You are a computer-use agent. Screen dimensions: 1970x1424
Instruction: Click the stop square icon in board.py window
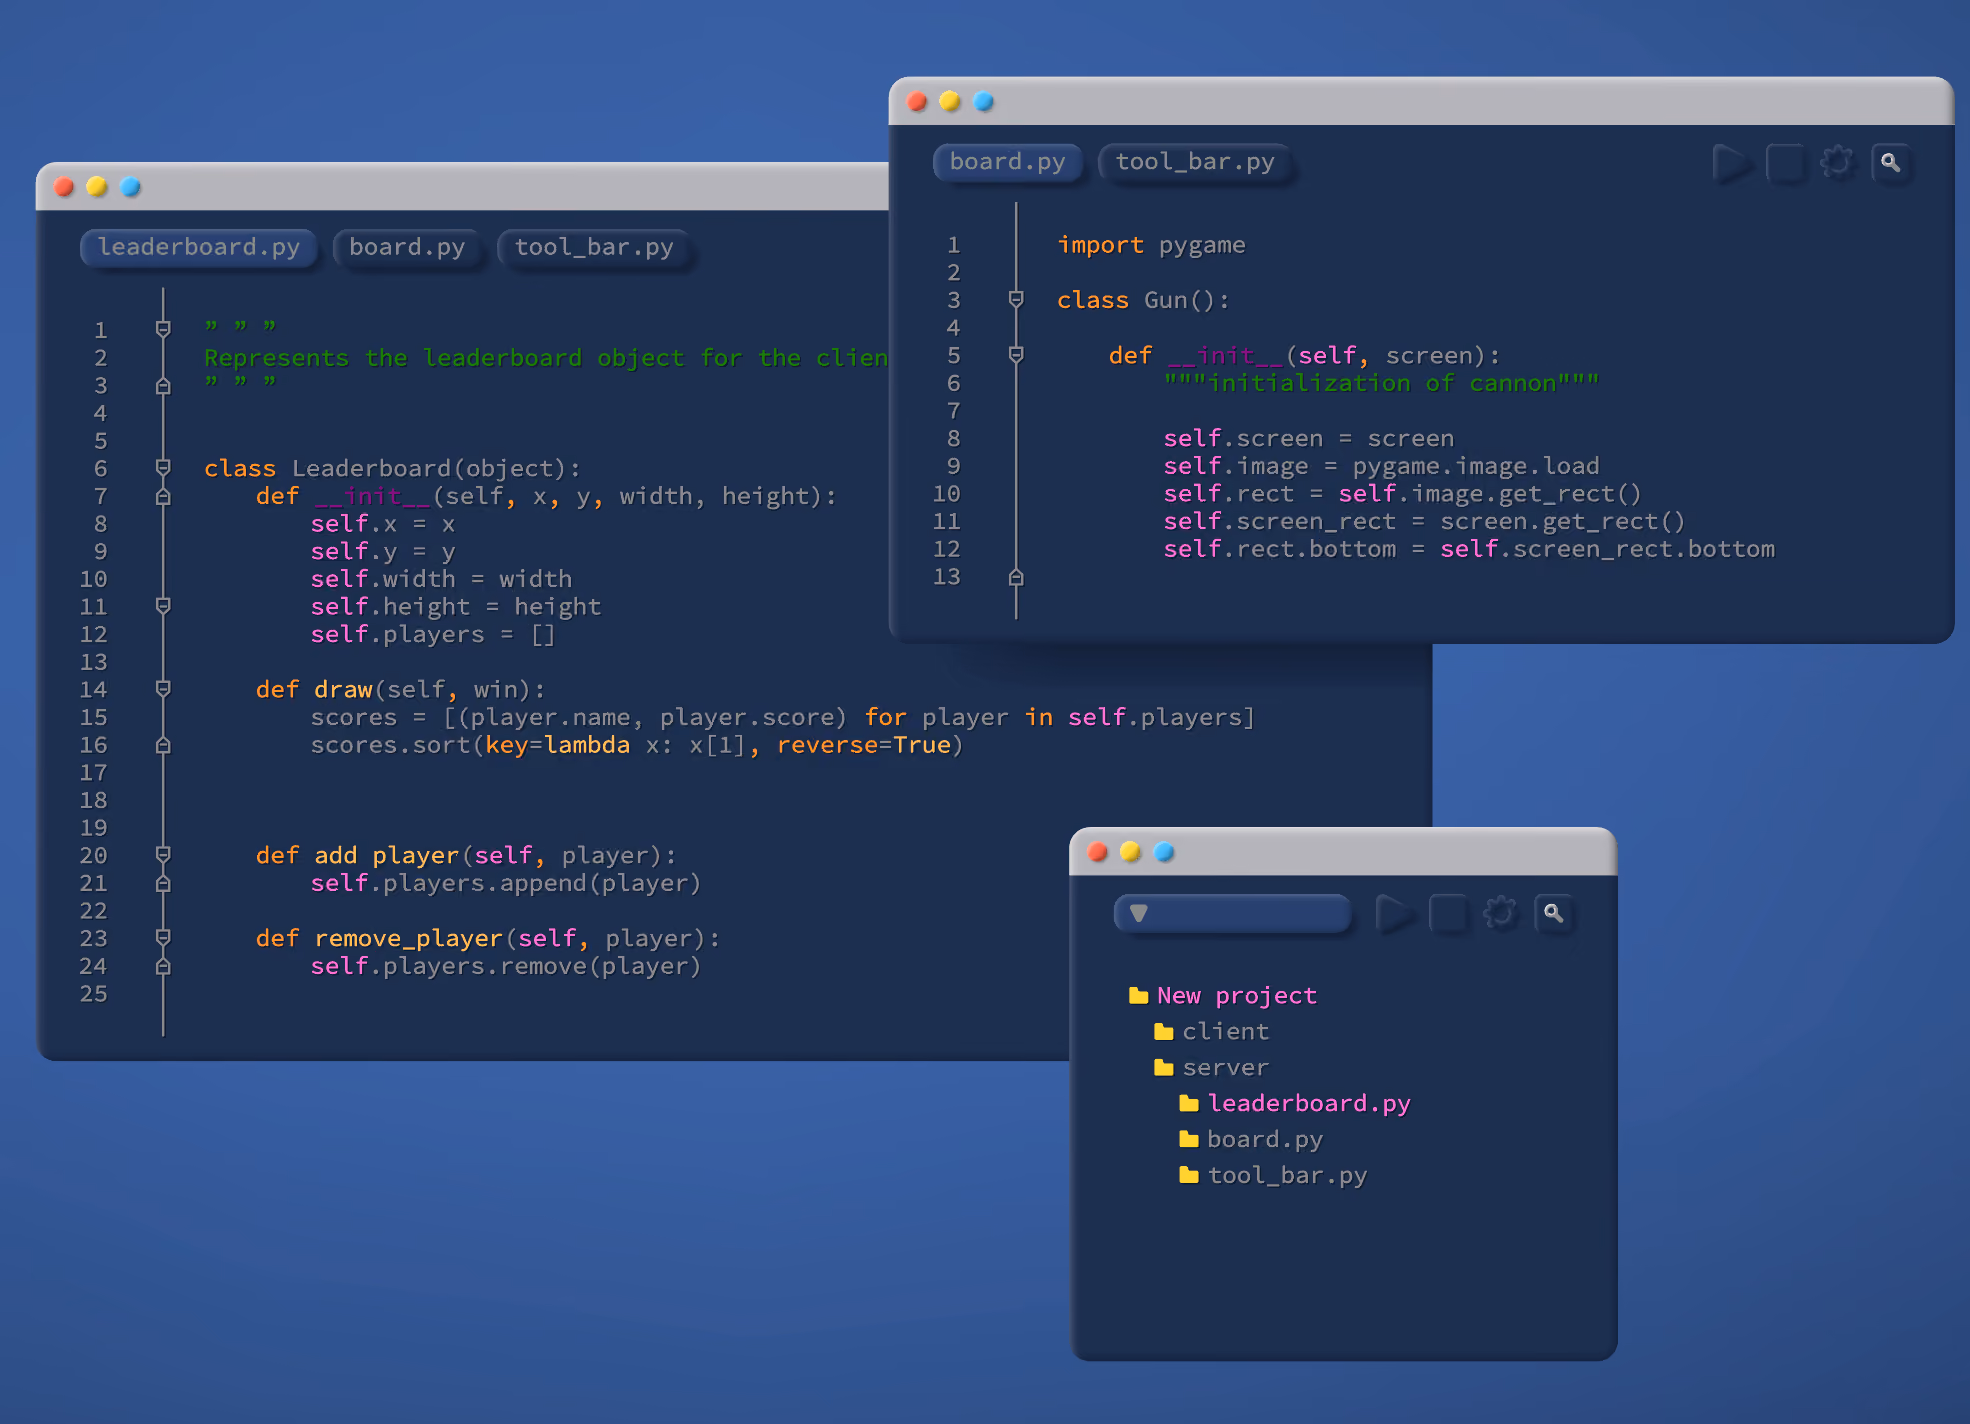pyautogui.click(x=1786, y=162)
